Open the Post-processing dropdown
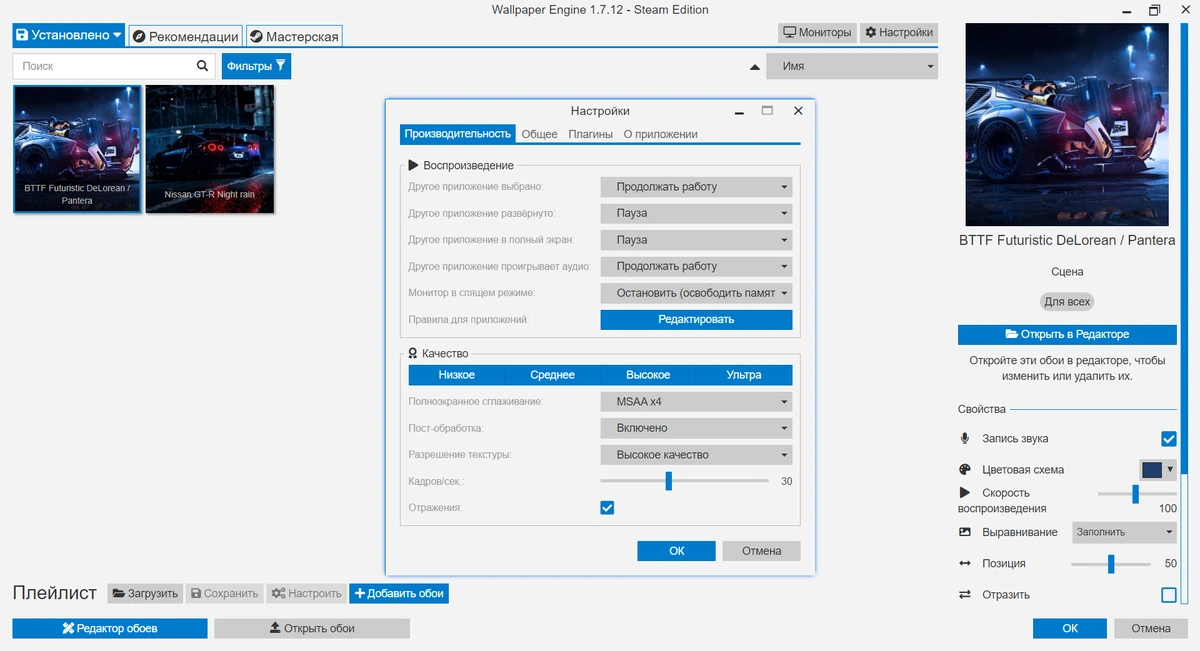The image size is (1200, 651). (696, 428)
